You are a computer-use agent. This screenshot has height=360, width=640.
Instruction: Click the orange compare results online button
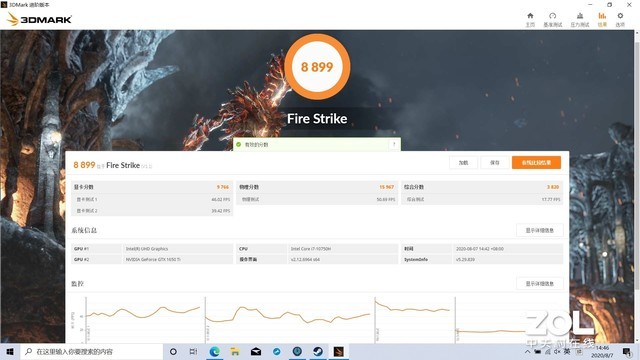coord(536,162)
